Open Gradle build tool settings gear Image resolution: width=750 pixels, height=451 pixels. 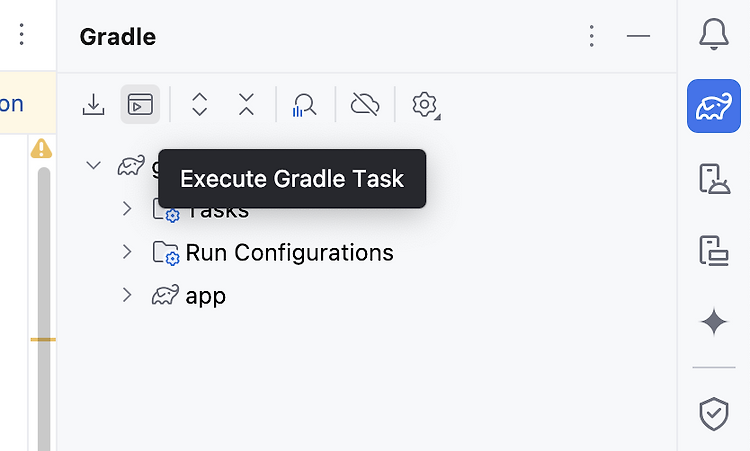(x=425, y=105)
